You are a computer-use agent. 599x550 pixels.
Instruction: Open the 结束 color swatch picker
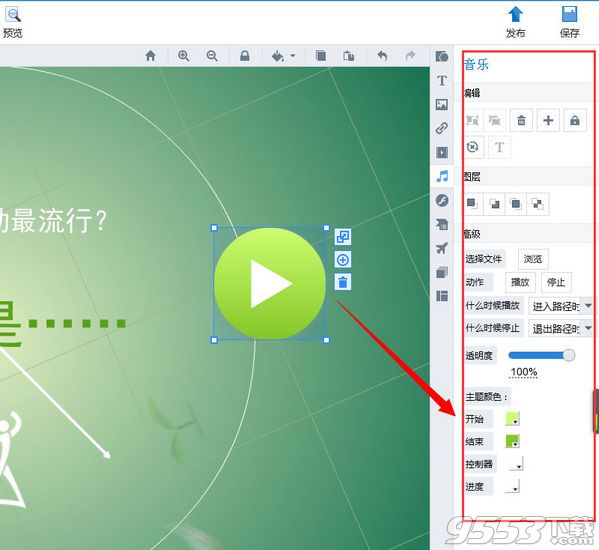pyautogui.click(x=512, y=441)
